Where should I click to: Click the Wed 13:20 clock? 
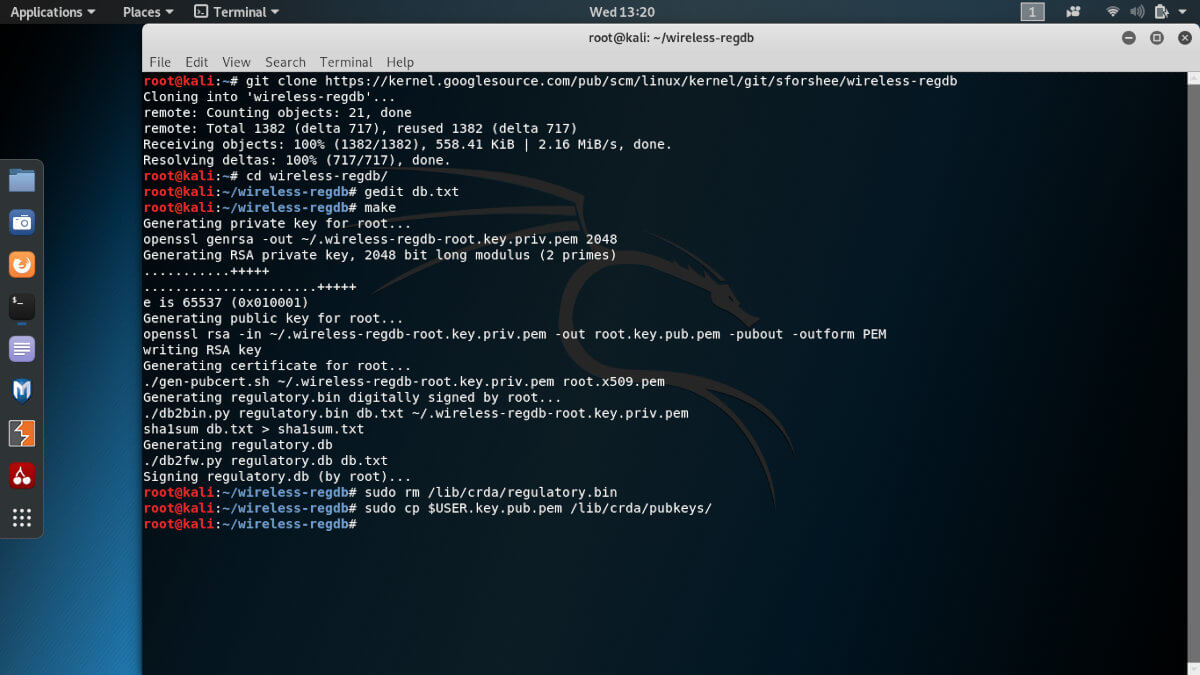[622, 12]
